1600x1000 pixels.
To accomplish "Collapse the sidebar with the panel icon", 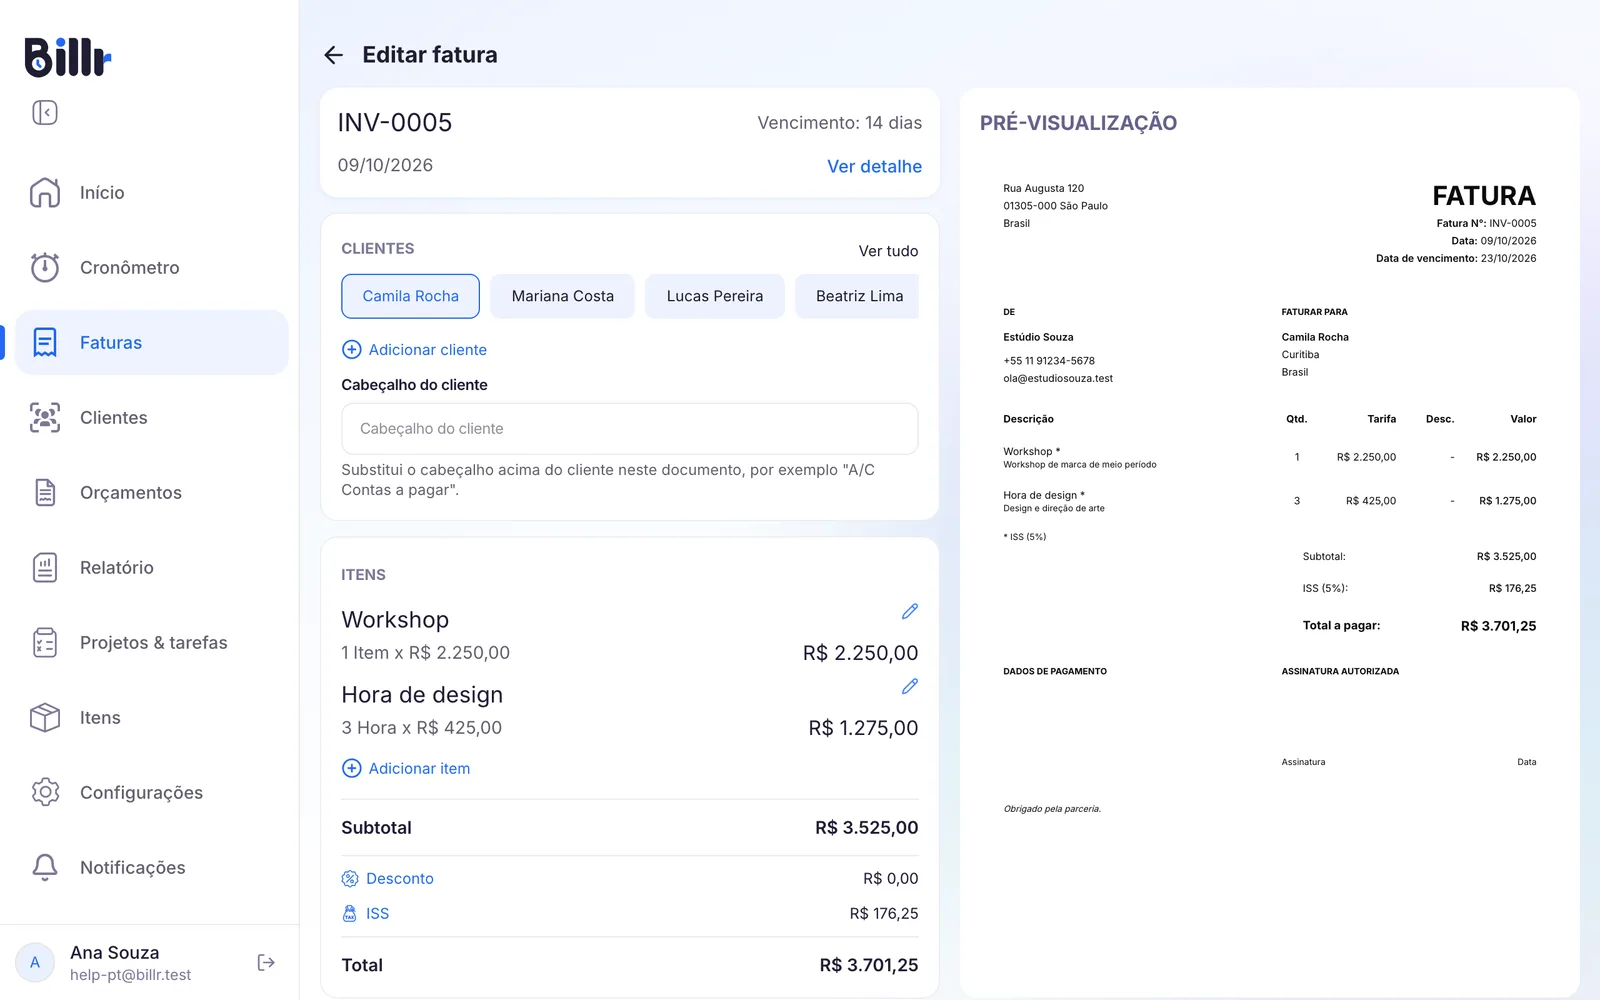I will 45,112.
